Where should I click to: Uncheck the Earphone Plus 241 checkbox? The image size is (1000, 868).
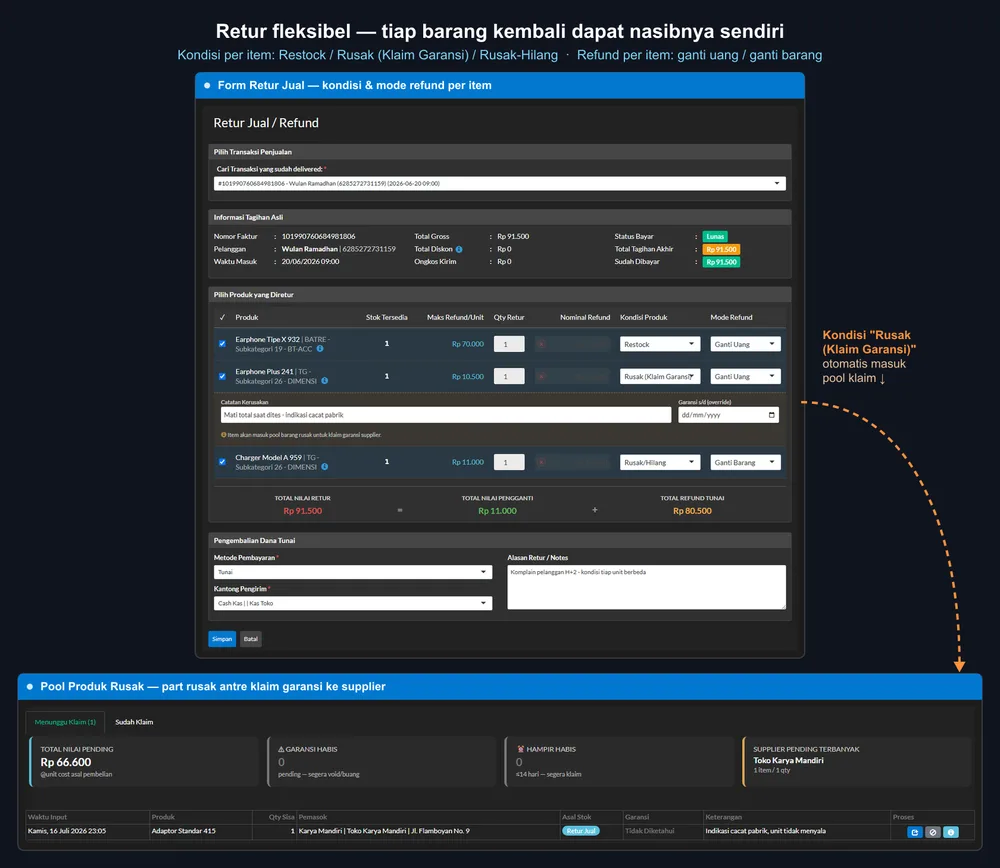(x=222, y=376)
